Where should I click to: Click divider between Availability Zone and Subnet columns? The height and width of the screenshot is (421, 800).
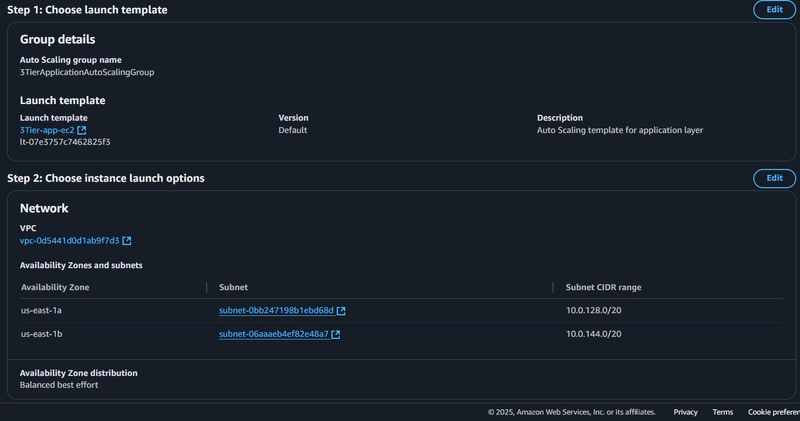coord(207,287)
